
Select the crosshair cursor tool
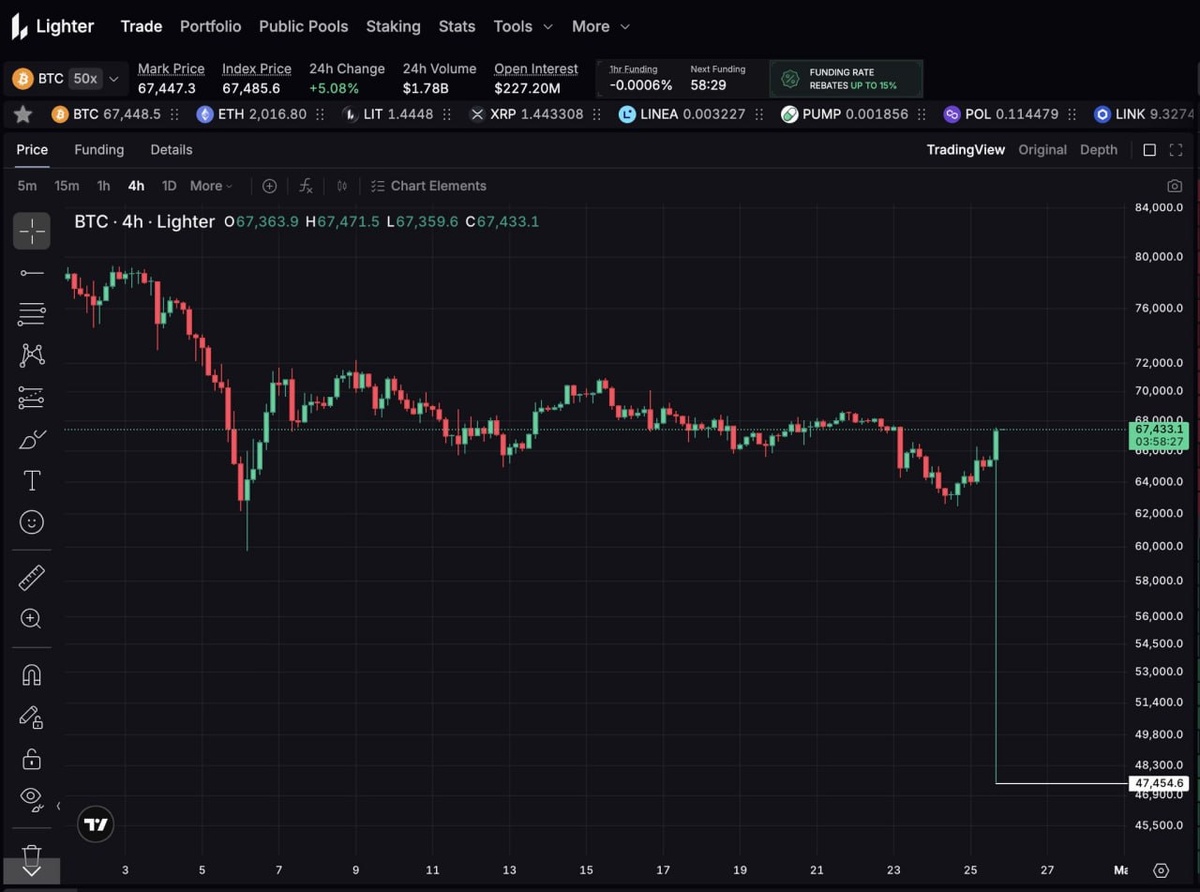tap(32, 231)
